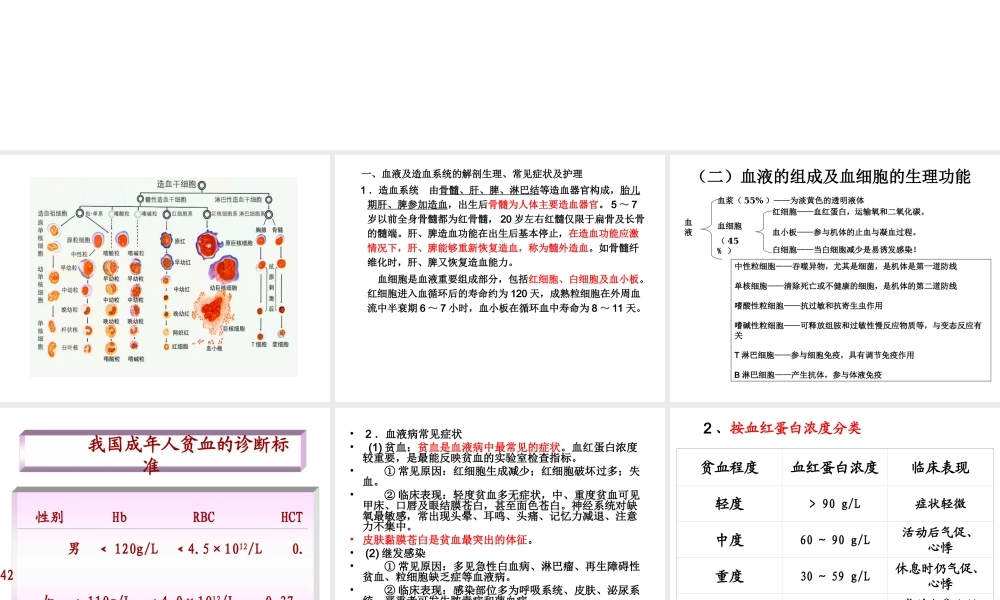Click the 嗜酸性粒细胞——抗过敏和抗寄生虫作用 line
Screen dimensions: 1000x600
pos(808,306)
